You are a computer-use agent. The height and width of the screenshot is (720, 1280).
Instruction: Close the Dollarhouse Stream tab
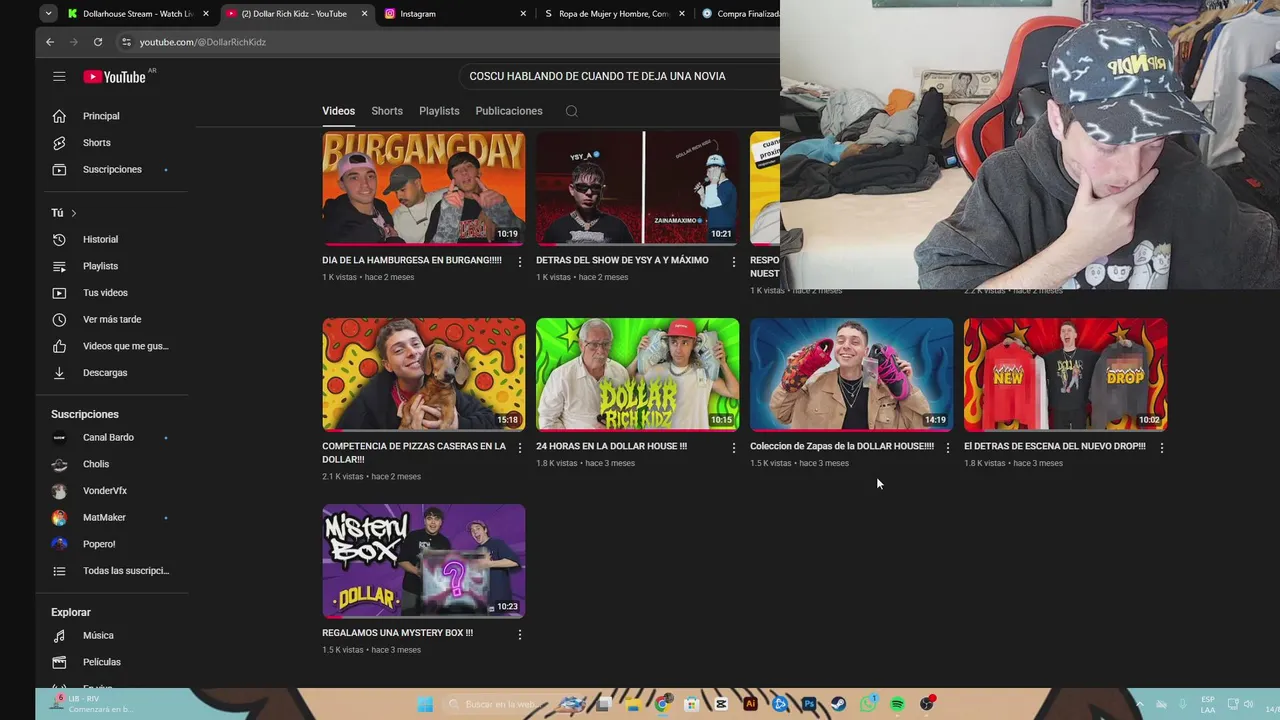click(x=206, y=14)
